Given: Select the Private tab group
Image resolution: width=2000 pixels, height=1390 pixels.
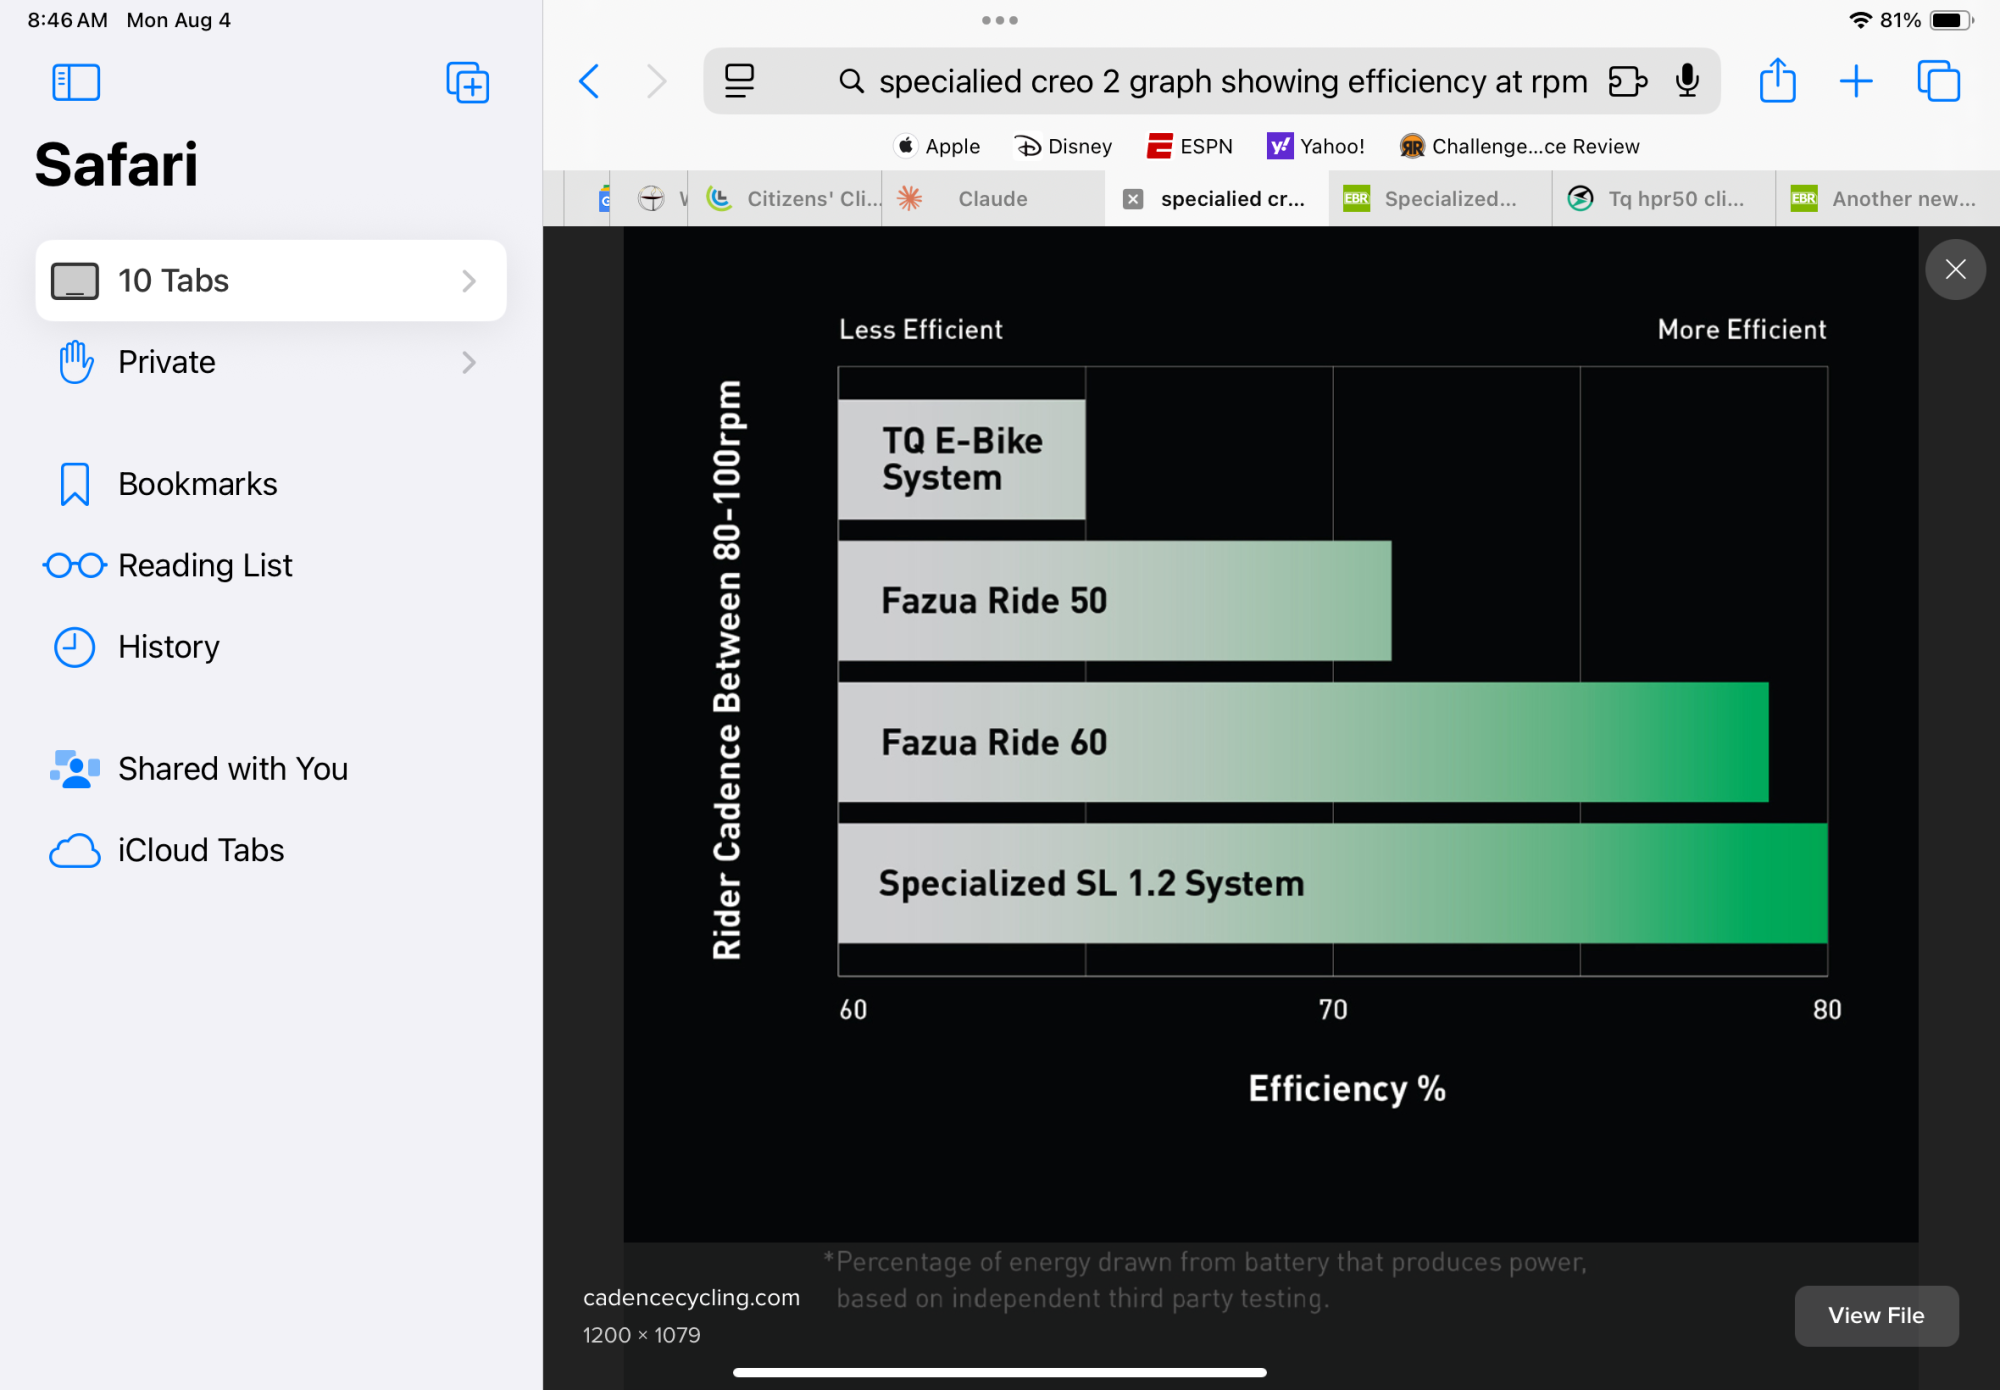Looking at the screenshot, I should (x=270, y=362).
